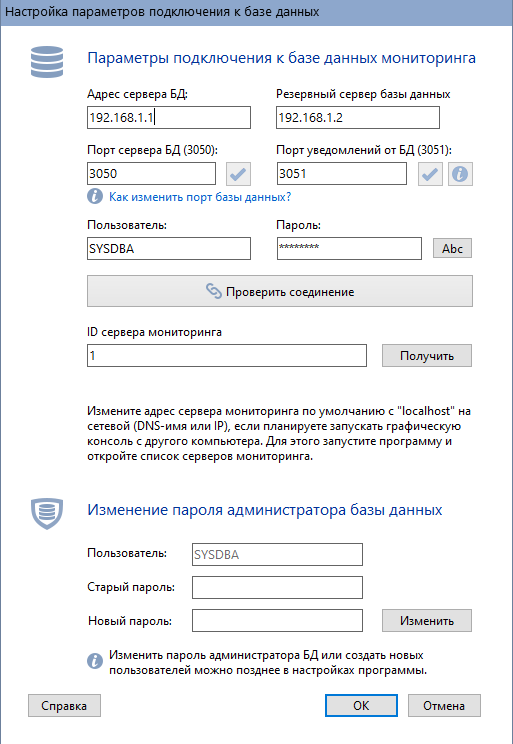Click the info icon near the admin password note
The width and height of the screenshot is (513, 744).
95,661
